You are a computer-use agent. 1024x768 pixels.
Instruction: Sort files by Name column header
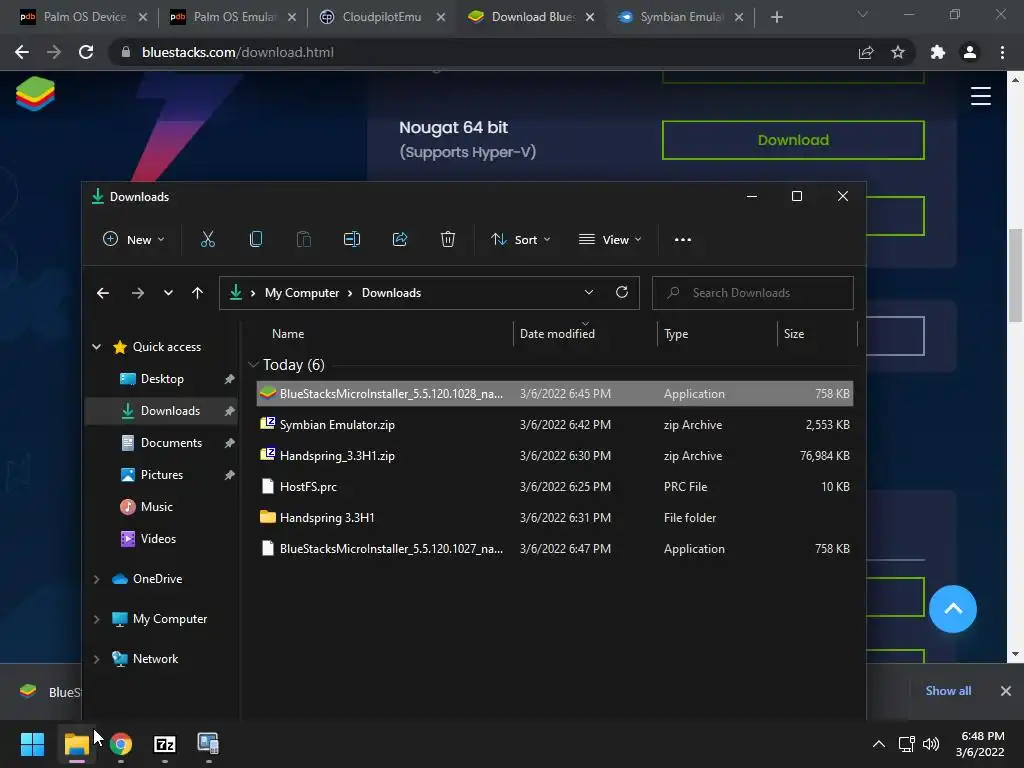[x=288, y=334]
